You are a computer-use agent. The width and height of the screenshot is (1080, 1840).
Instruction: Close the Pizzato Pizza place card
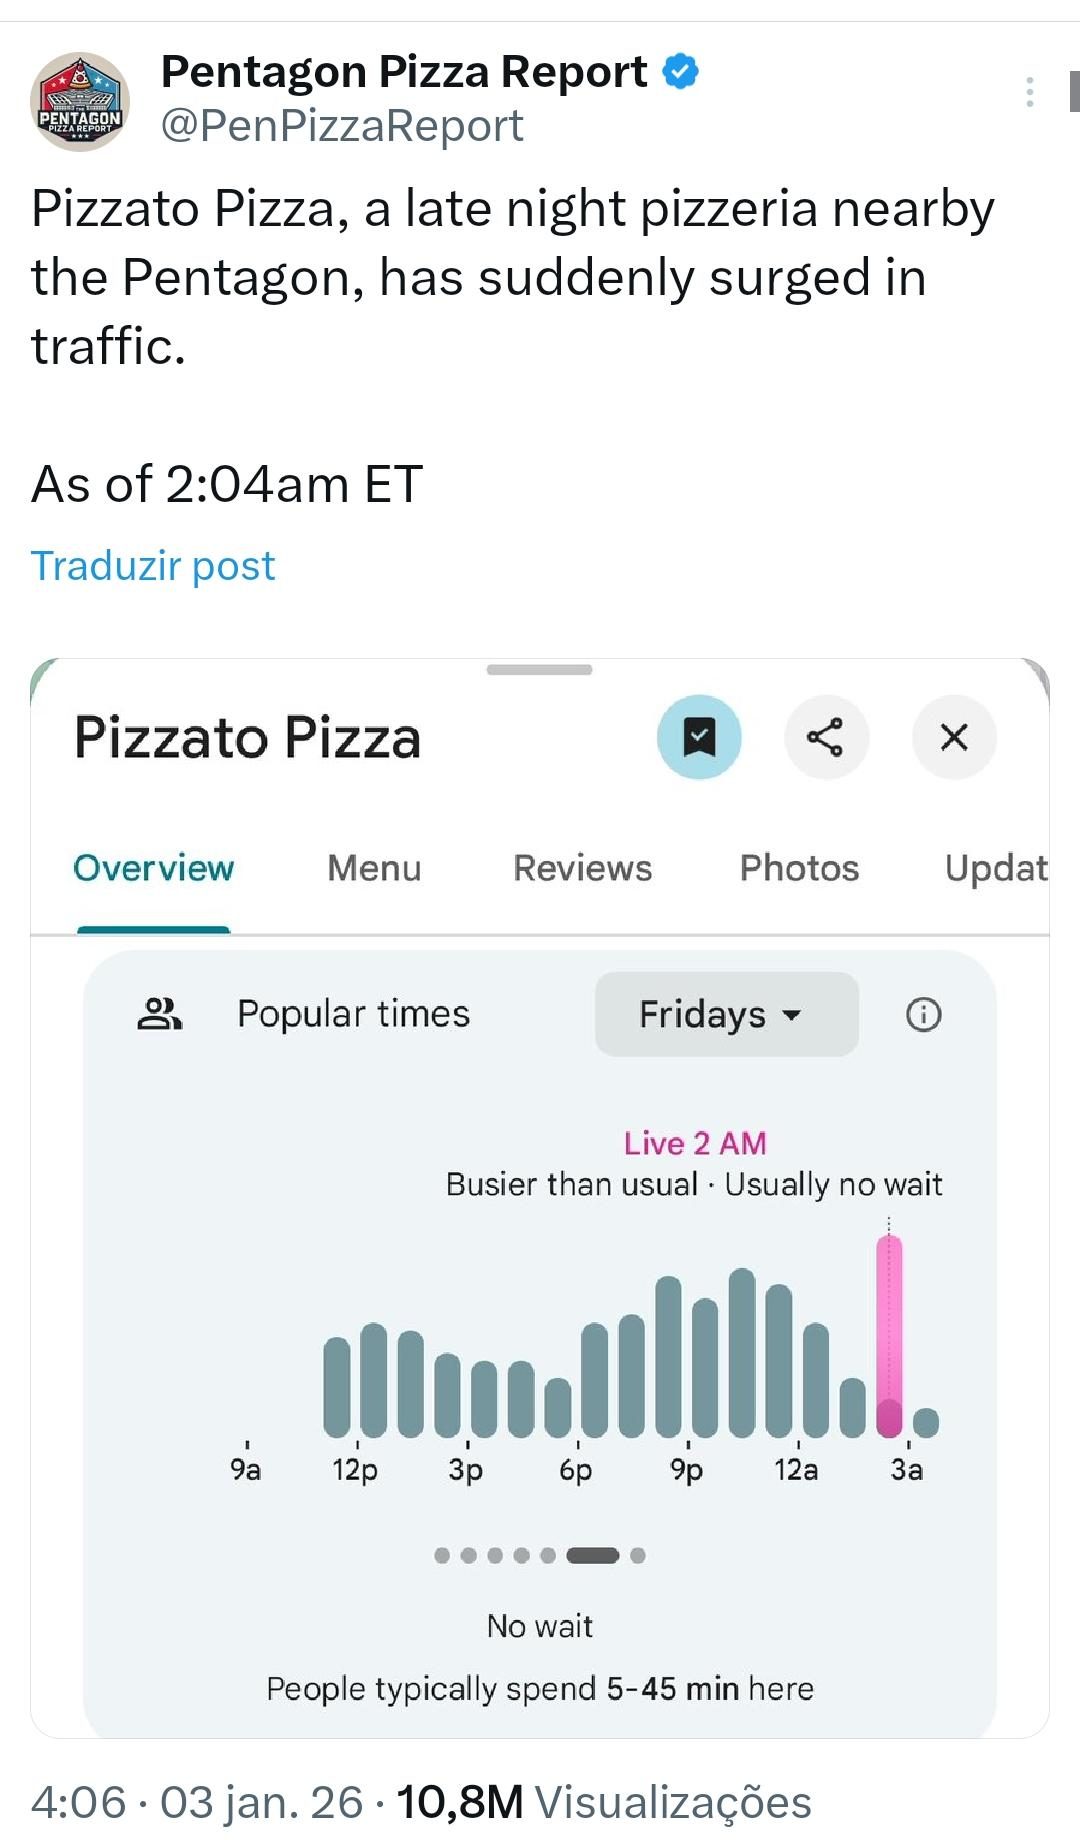[x=954, y=738]
